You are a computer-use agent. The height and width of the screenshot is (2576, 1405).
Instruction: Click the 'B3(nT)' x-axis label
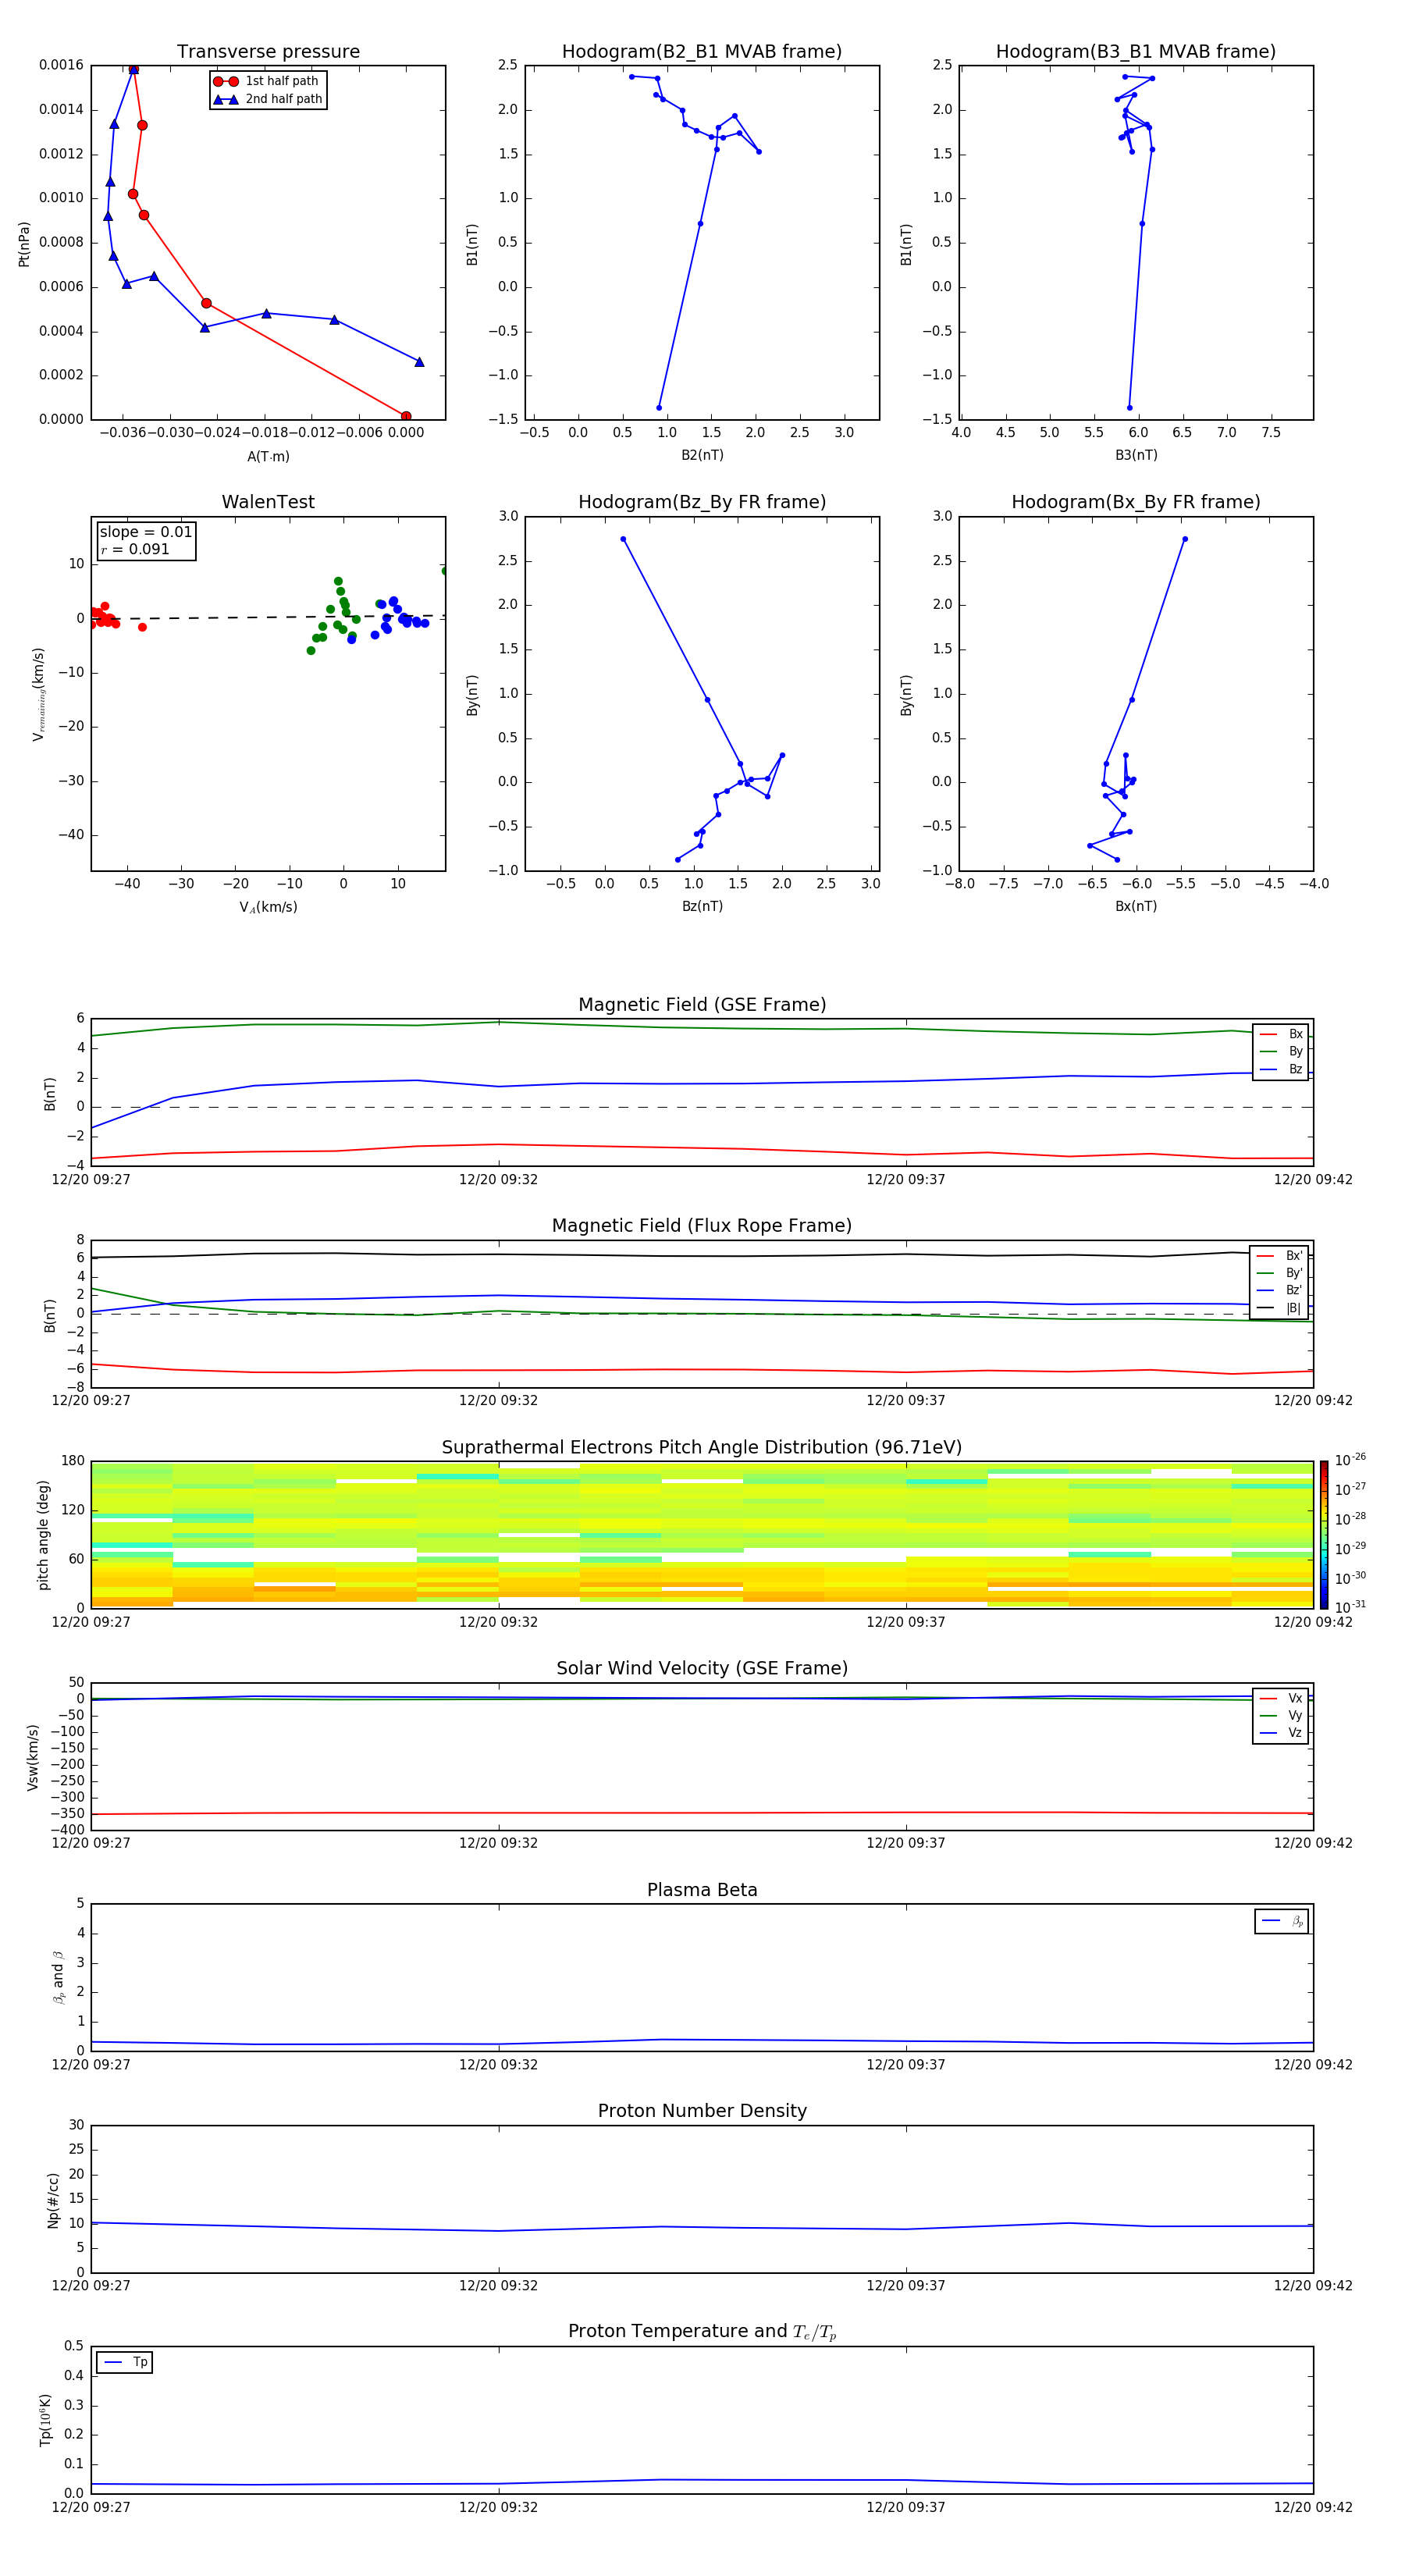[1136, 455]
